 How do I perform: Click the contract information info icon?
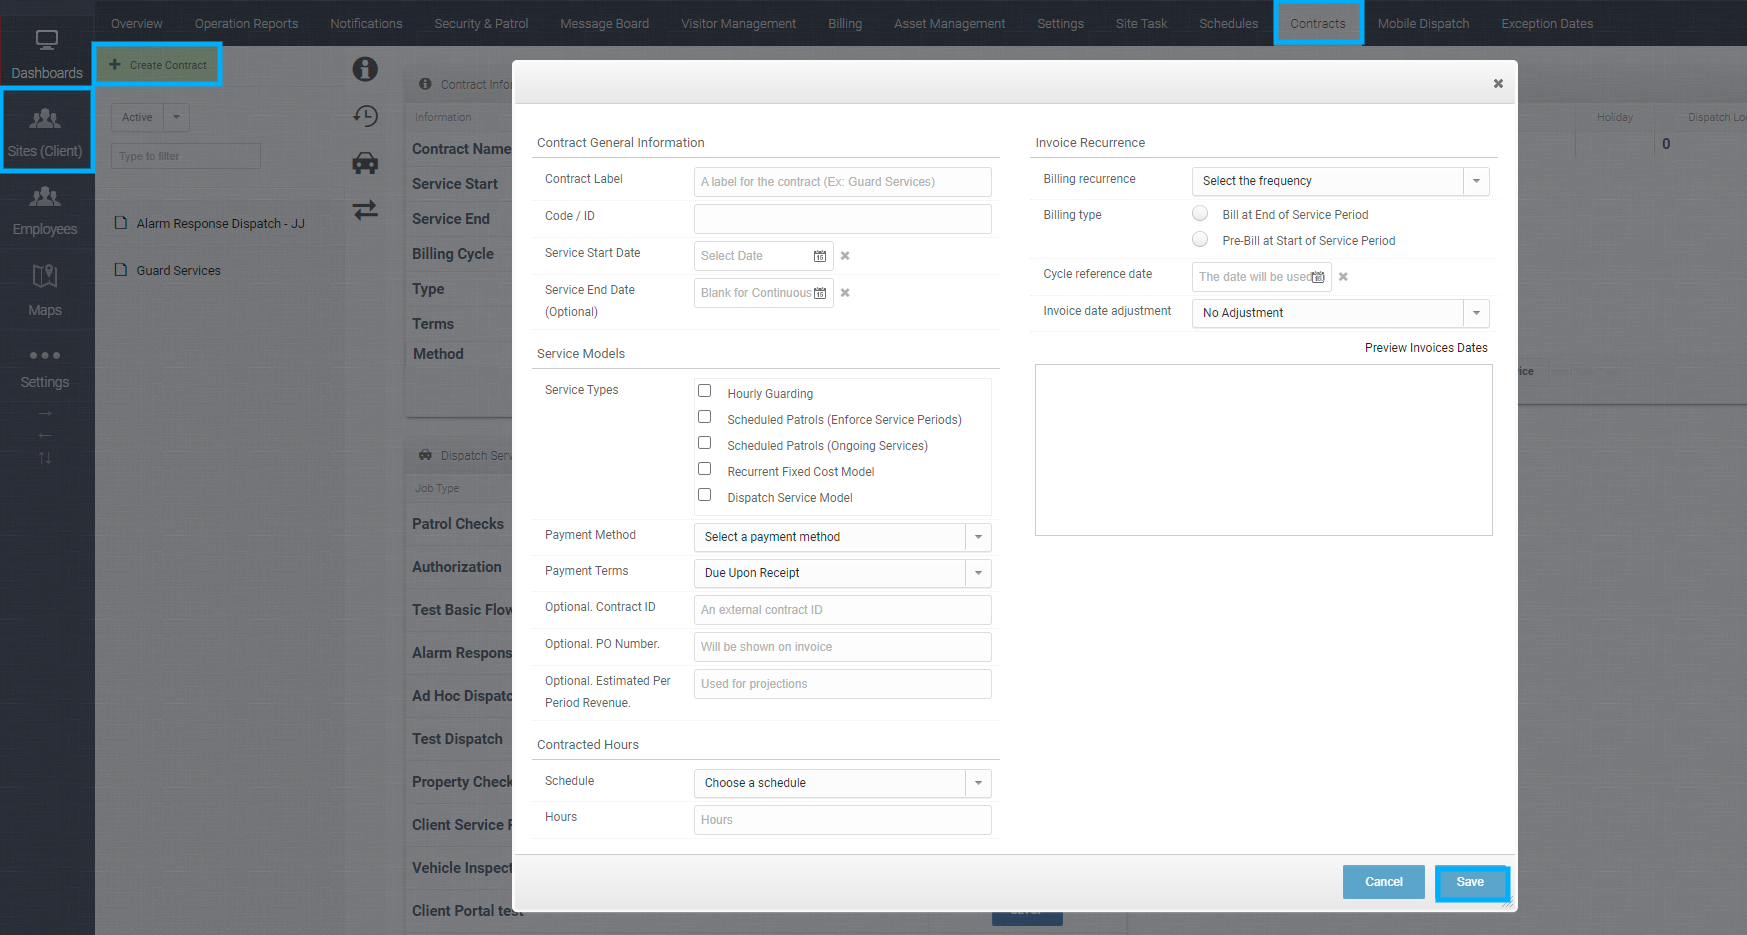(365, 69)
